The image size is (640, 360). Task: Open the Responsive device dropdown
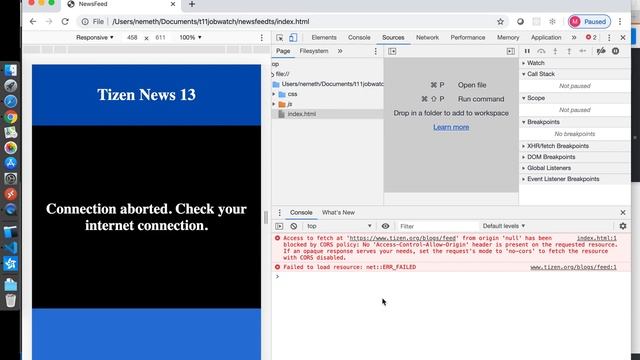click(x=95, y=38)
